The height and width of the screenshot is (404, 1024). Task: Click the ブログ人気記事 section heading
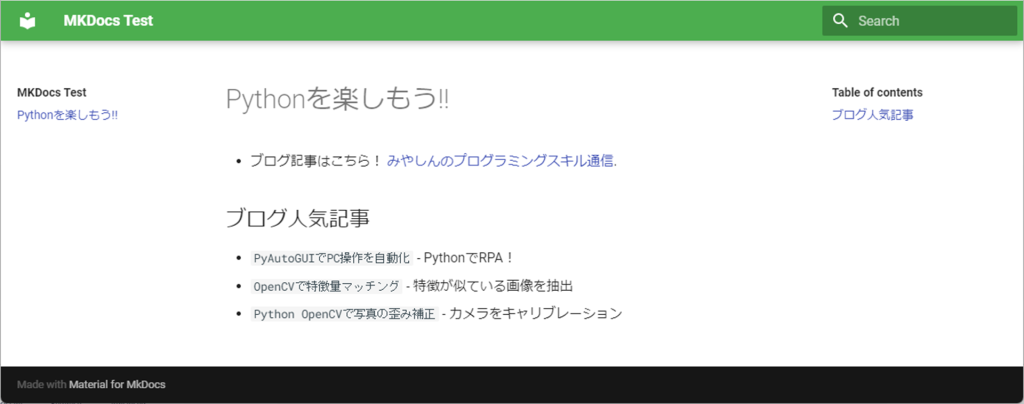coord(300,218)
